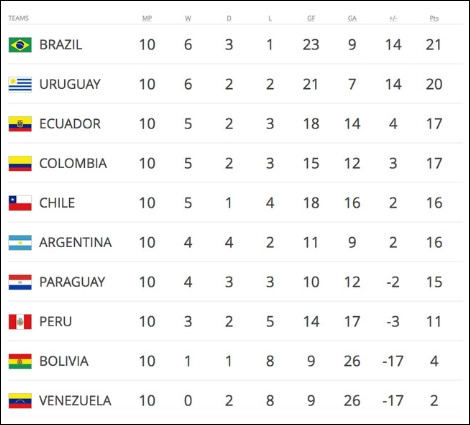Select the Paraguay flag icon
Screen dimensions: 470x425
20,282
